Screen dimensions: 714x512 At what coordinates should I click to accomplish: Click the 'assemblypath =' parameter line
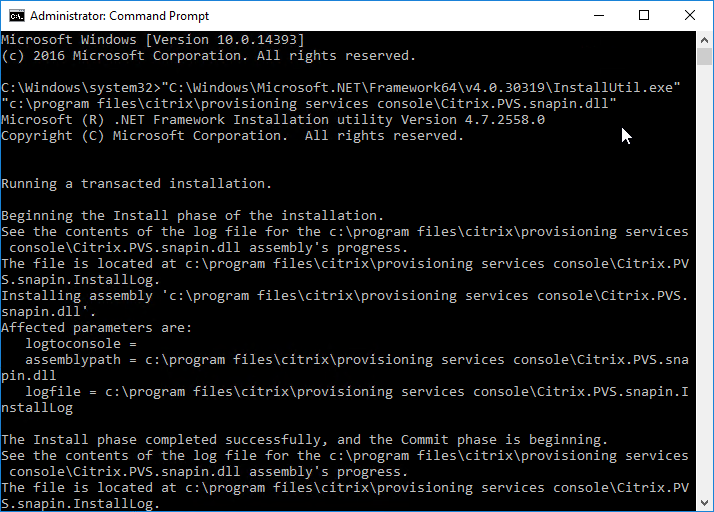click(345, 368)
